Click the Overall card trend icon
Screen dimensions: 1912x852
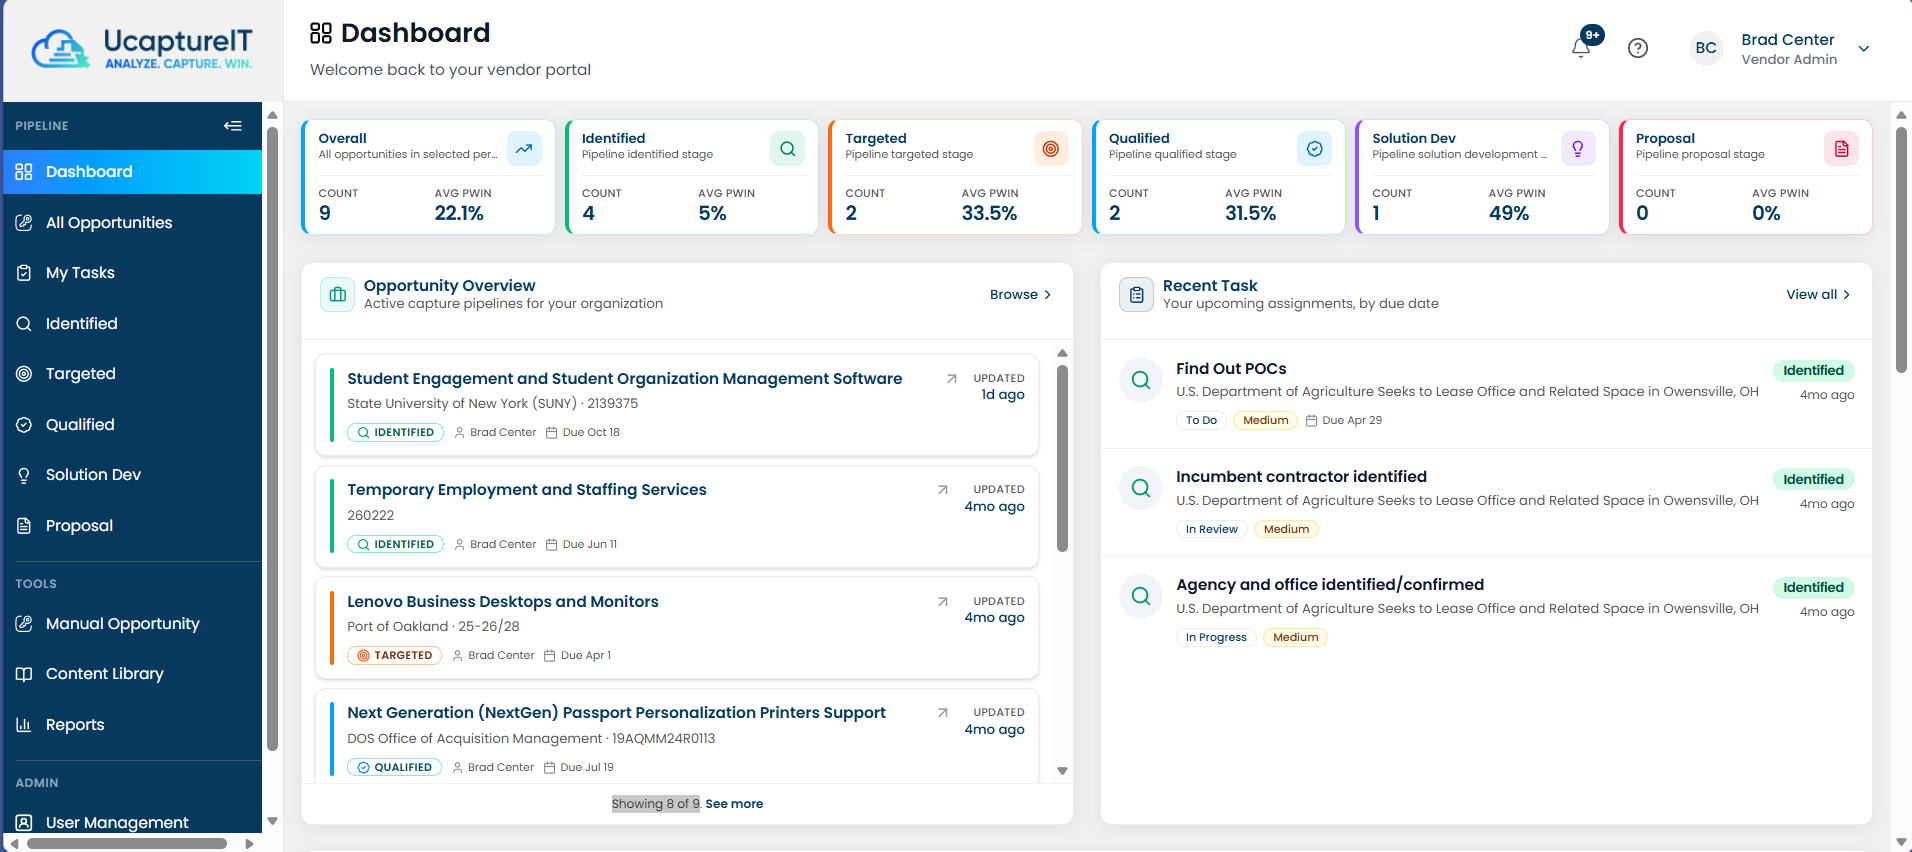pyautogui.click(x=524, y=148)
